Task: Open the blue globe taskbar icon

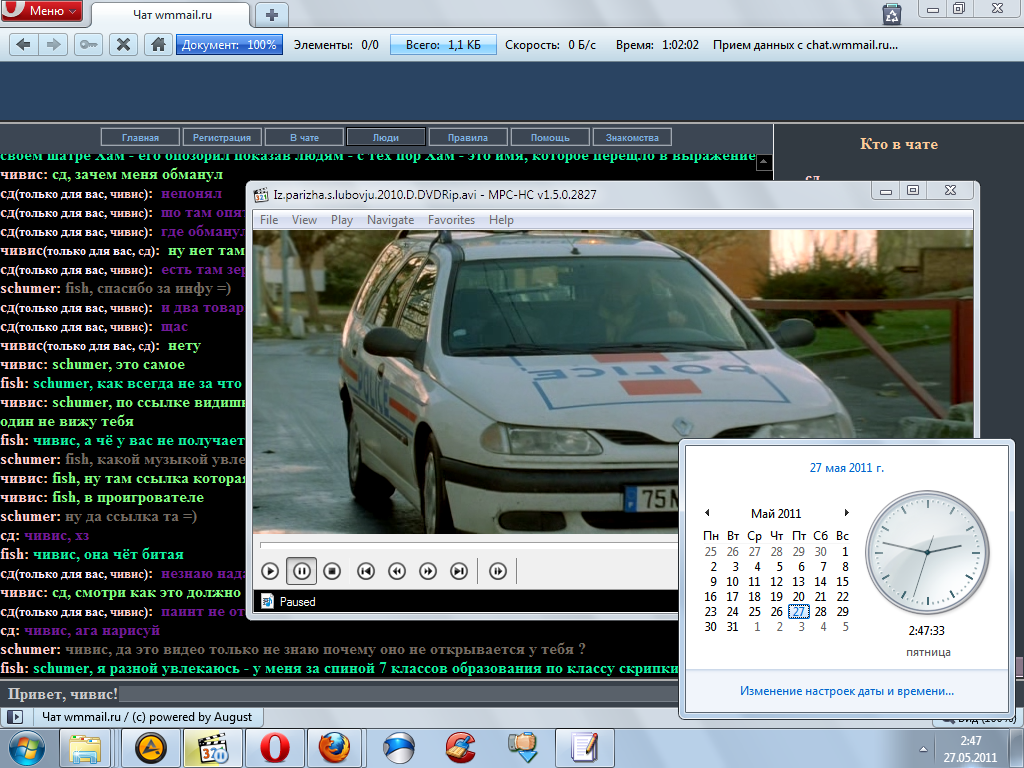Action: [x=398, y=748]
